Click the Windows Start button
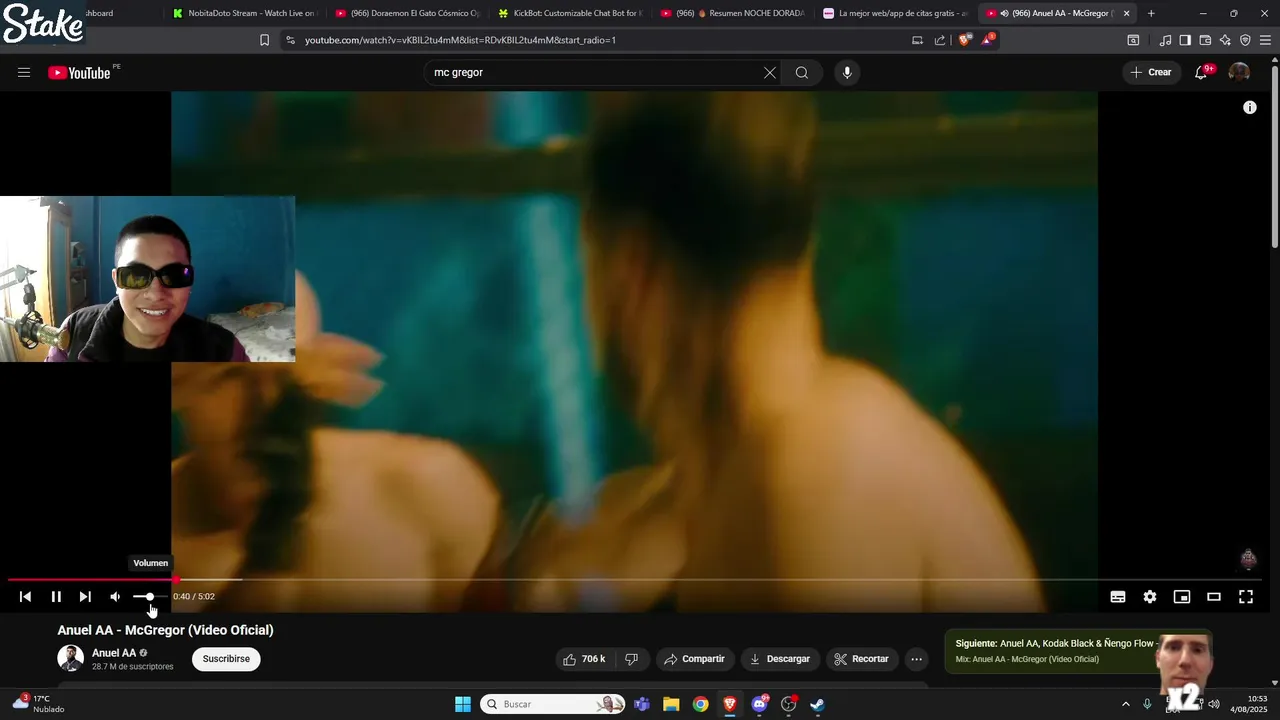 [463, 704]
